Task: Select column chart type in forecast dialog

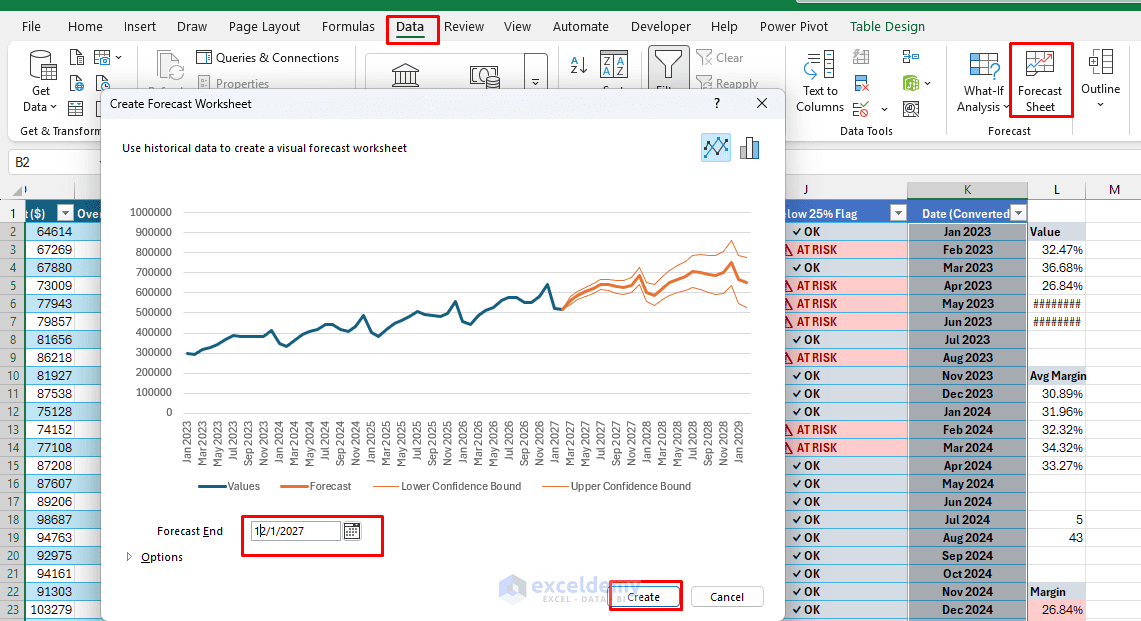Action: [x=750, y=148]
